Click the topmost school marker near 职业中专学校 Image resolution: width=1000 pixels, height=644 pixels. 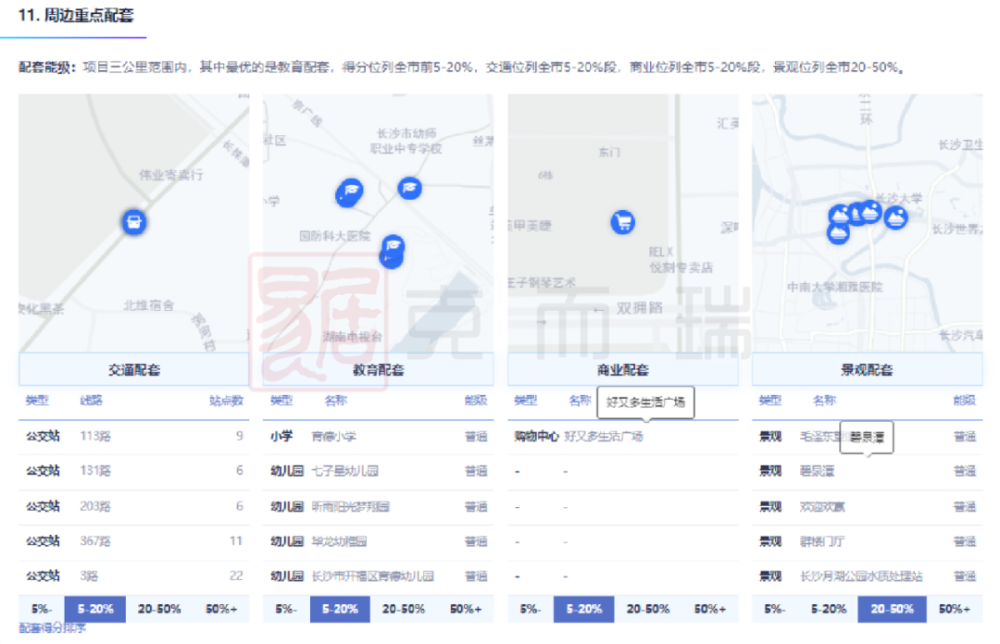410,187
